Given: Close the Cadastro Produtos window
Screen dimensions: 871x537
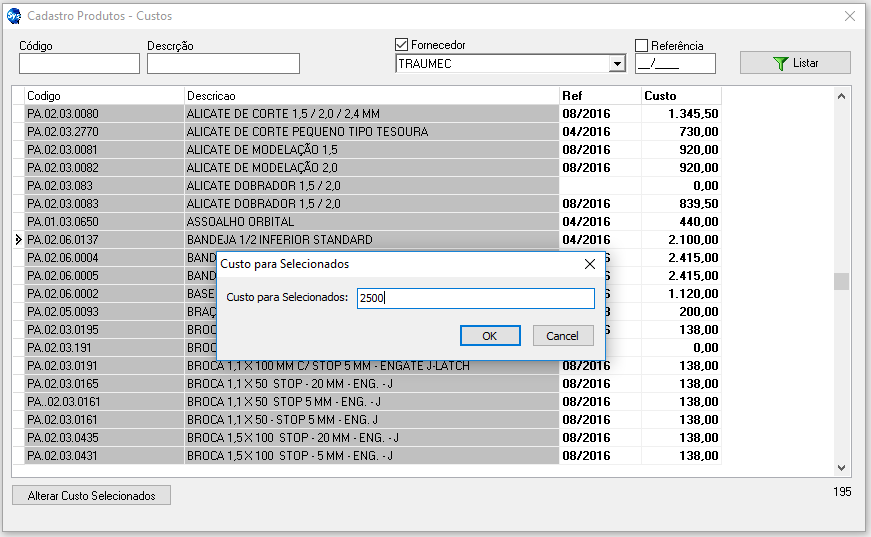Looking at the screenshot, I should pos(849,16).
